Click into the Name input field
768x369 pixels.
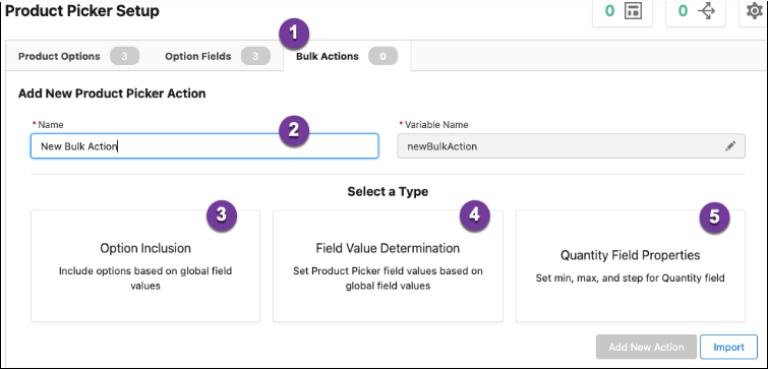(204, 146)
